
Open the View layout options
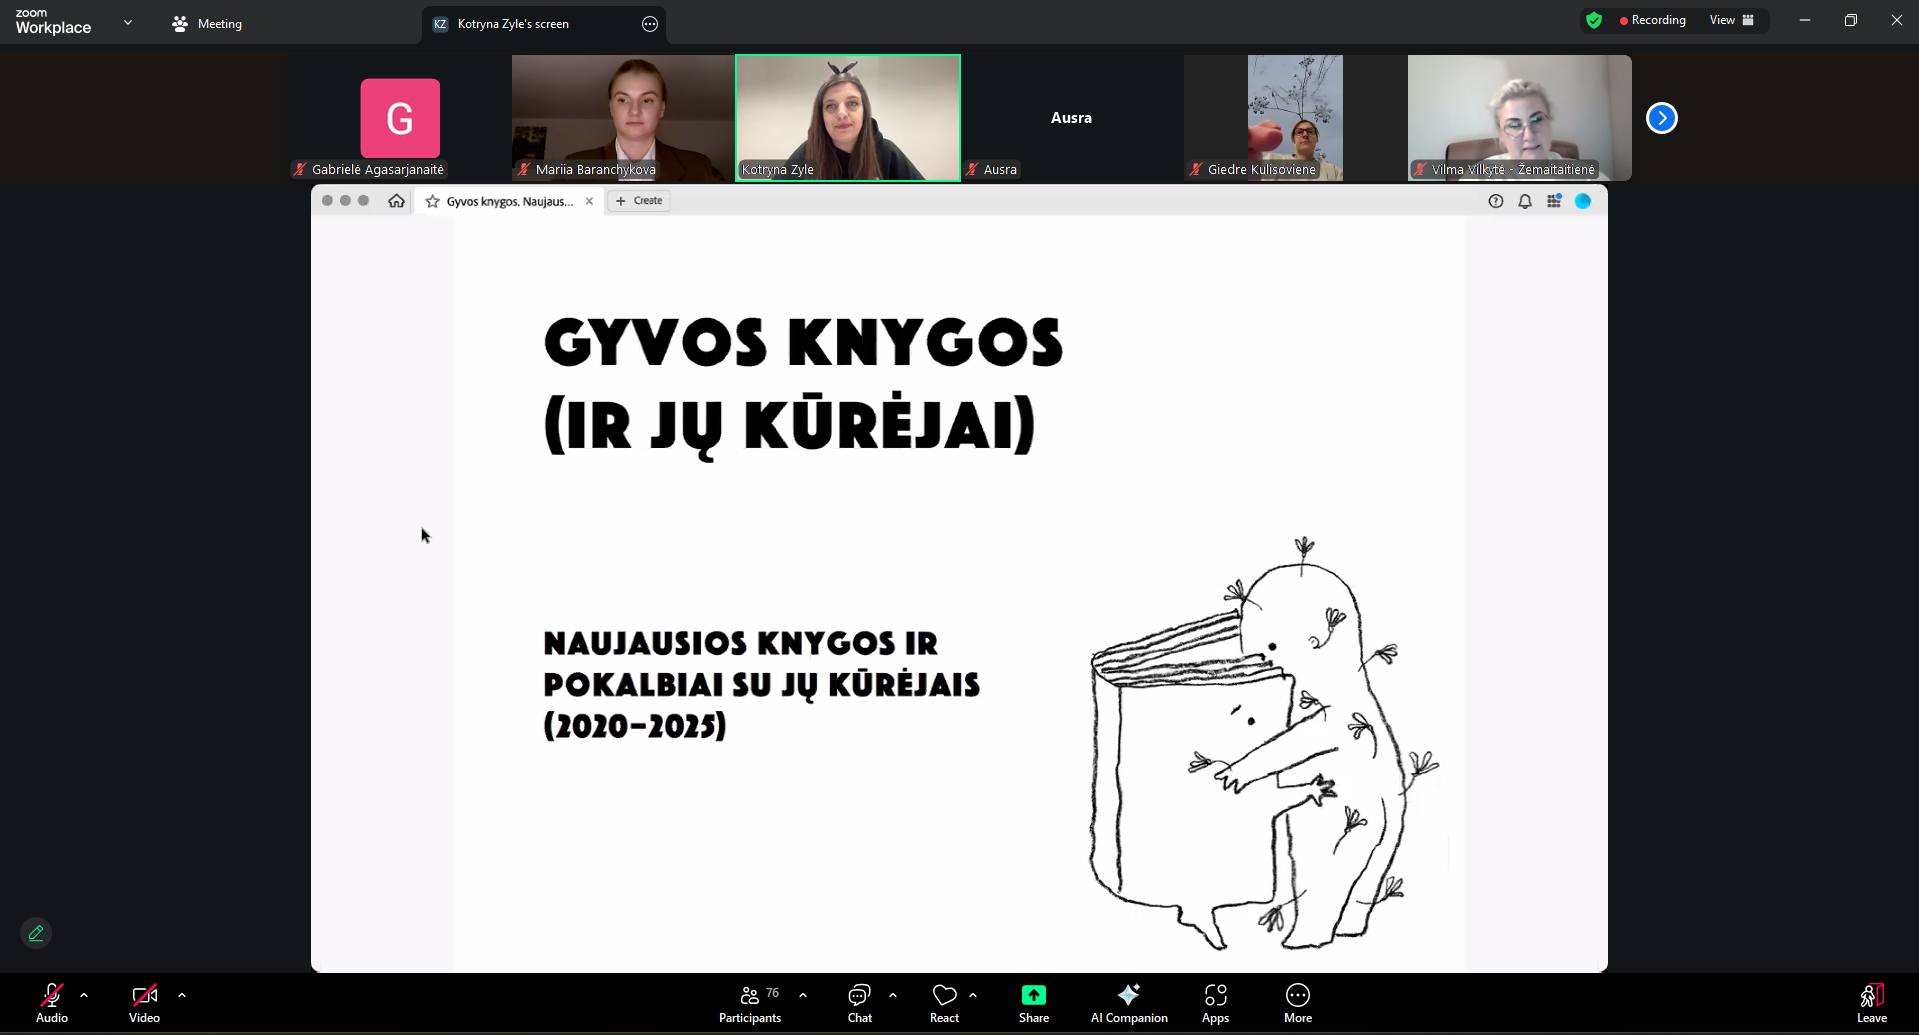point(1732,20)
